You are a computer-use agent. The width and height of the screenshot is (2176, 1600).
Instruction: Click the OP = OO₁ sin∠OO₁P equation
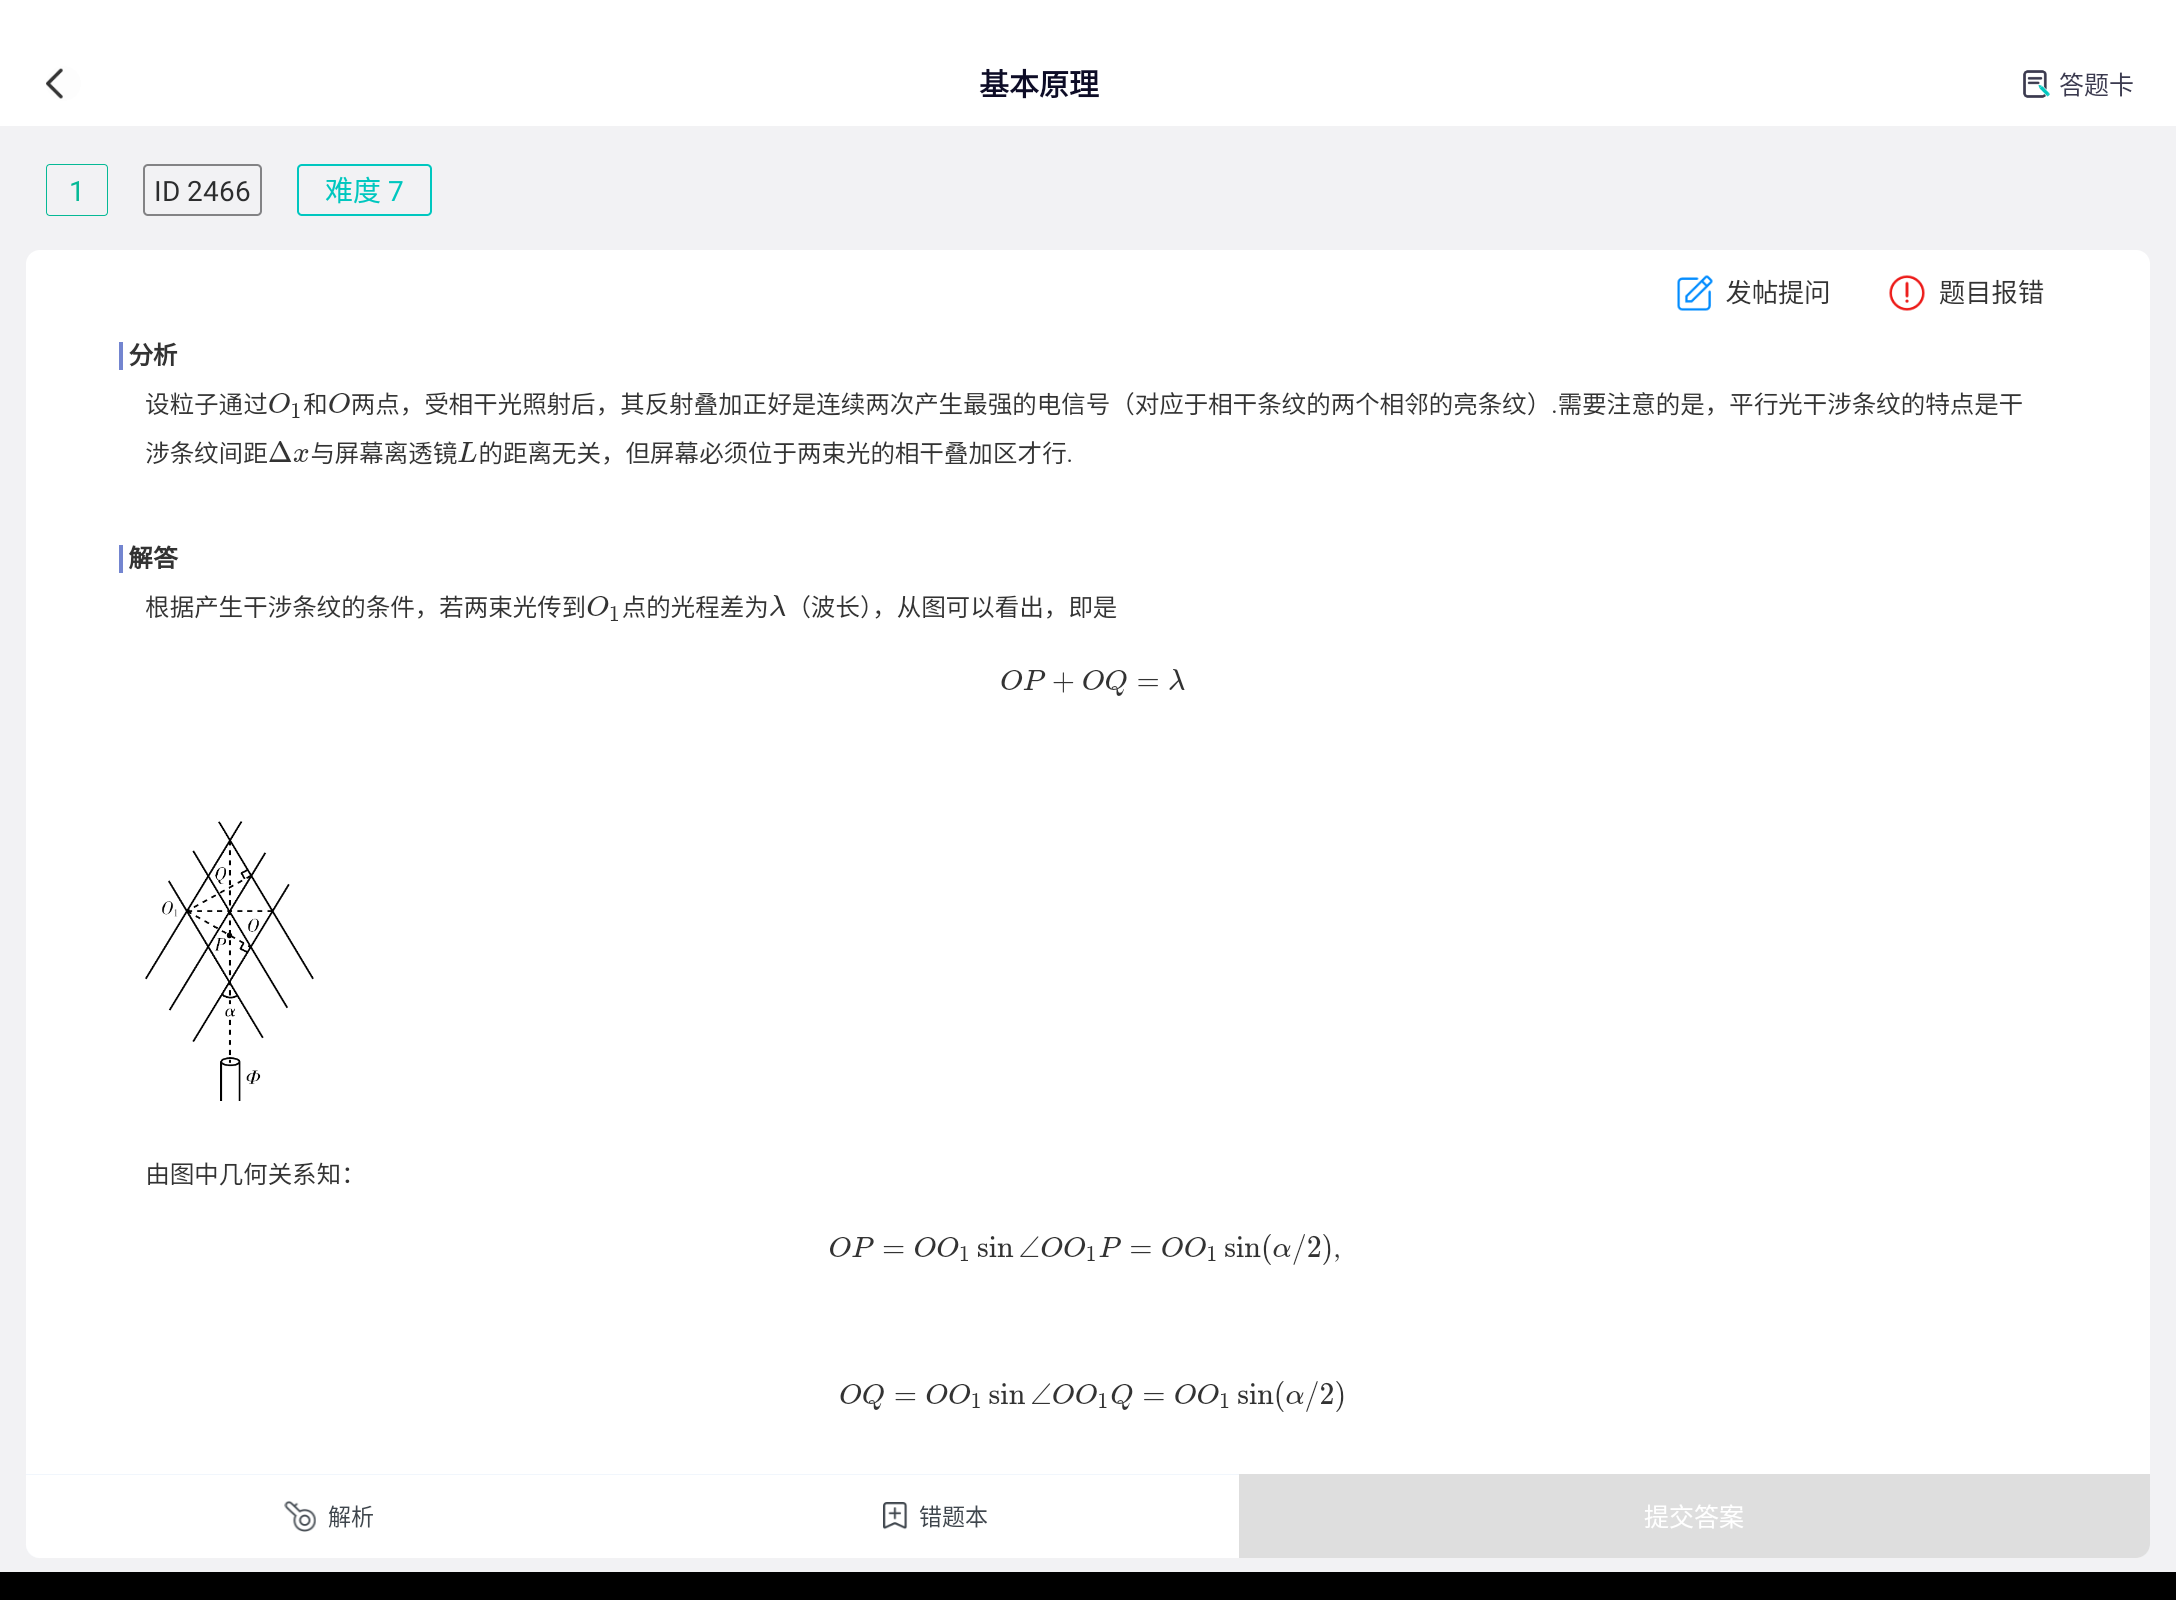pos(1085,1248)
